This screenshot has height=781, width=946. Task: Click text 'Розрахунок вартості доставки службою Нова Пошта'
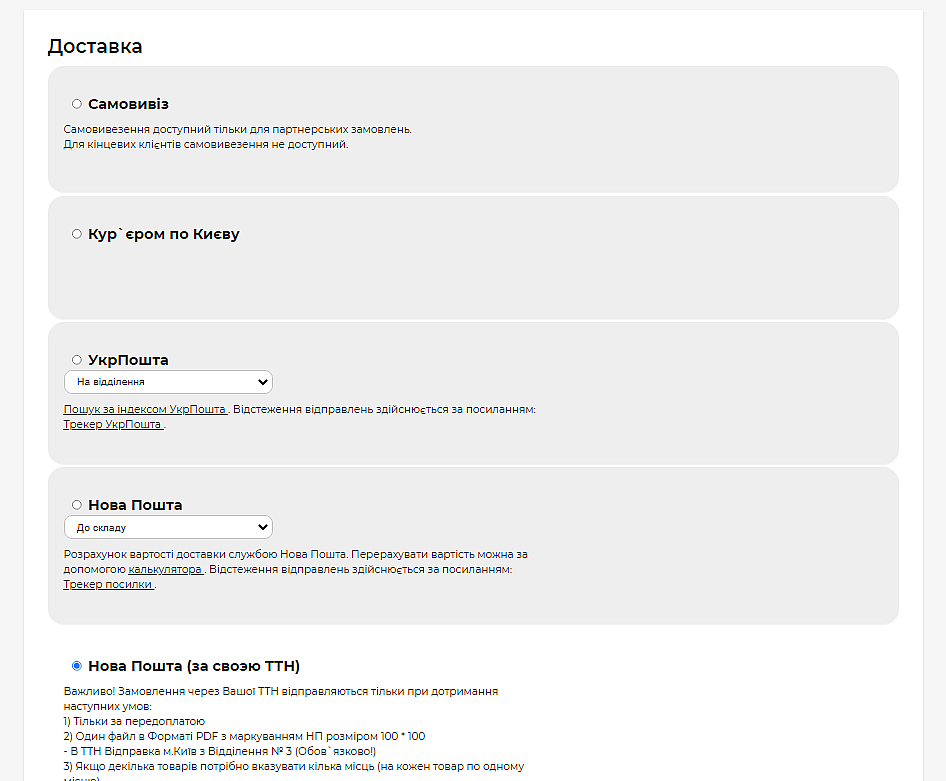206,554
